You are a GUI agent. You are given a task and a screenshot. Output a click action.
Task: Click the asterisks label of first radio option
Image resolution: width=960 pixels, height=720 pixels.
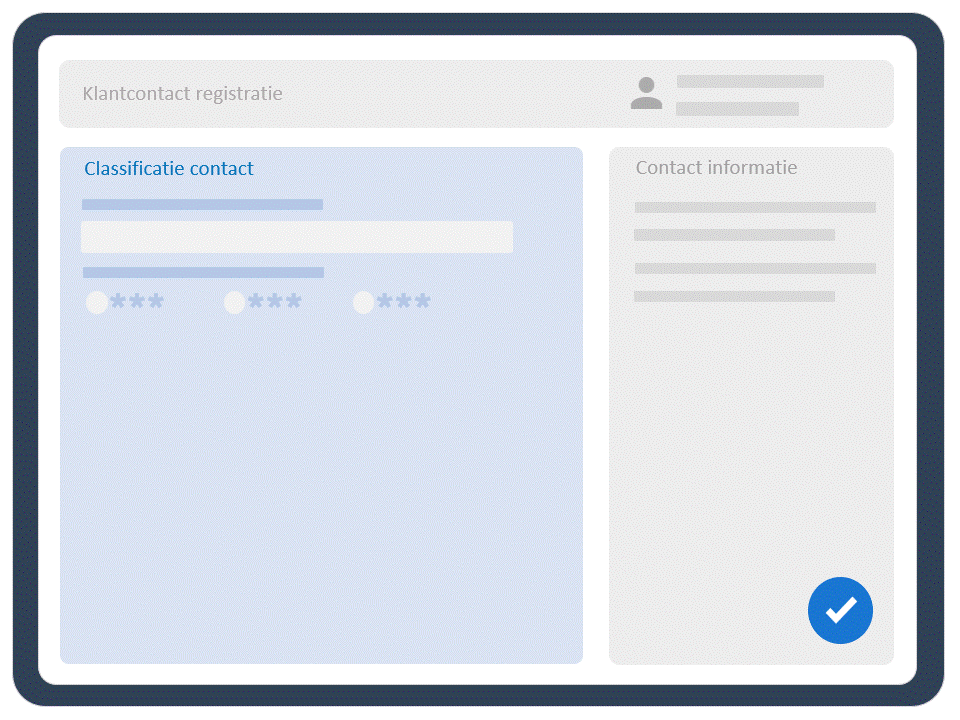[x=137, y=301]
